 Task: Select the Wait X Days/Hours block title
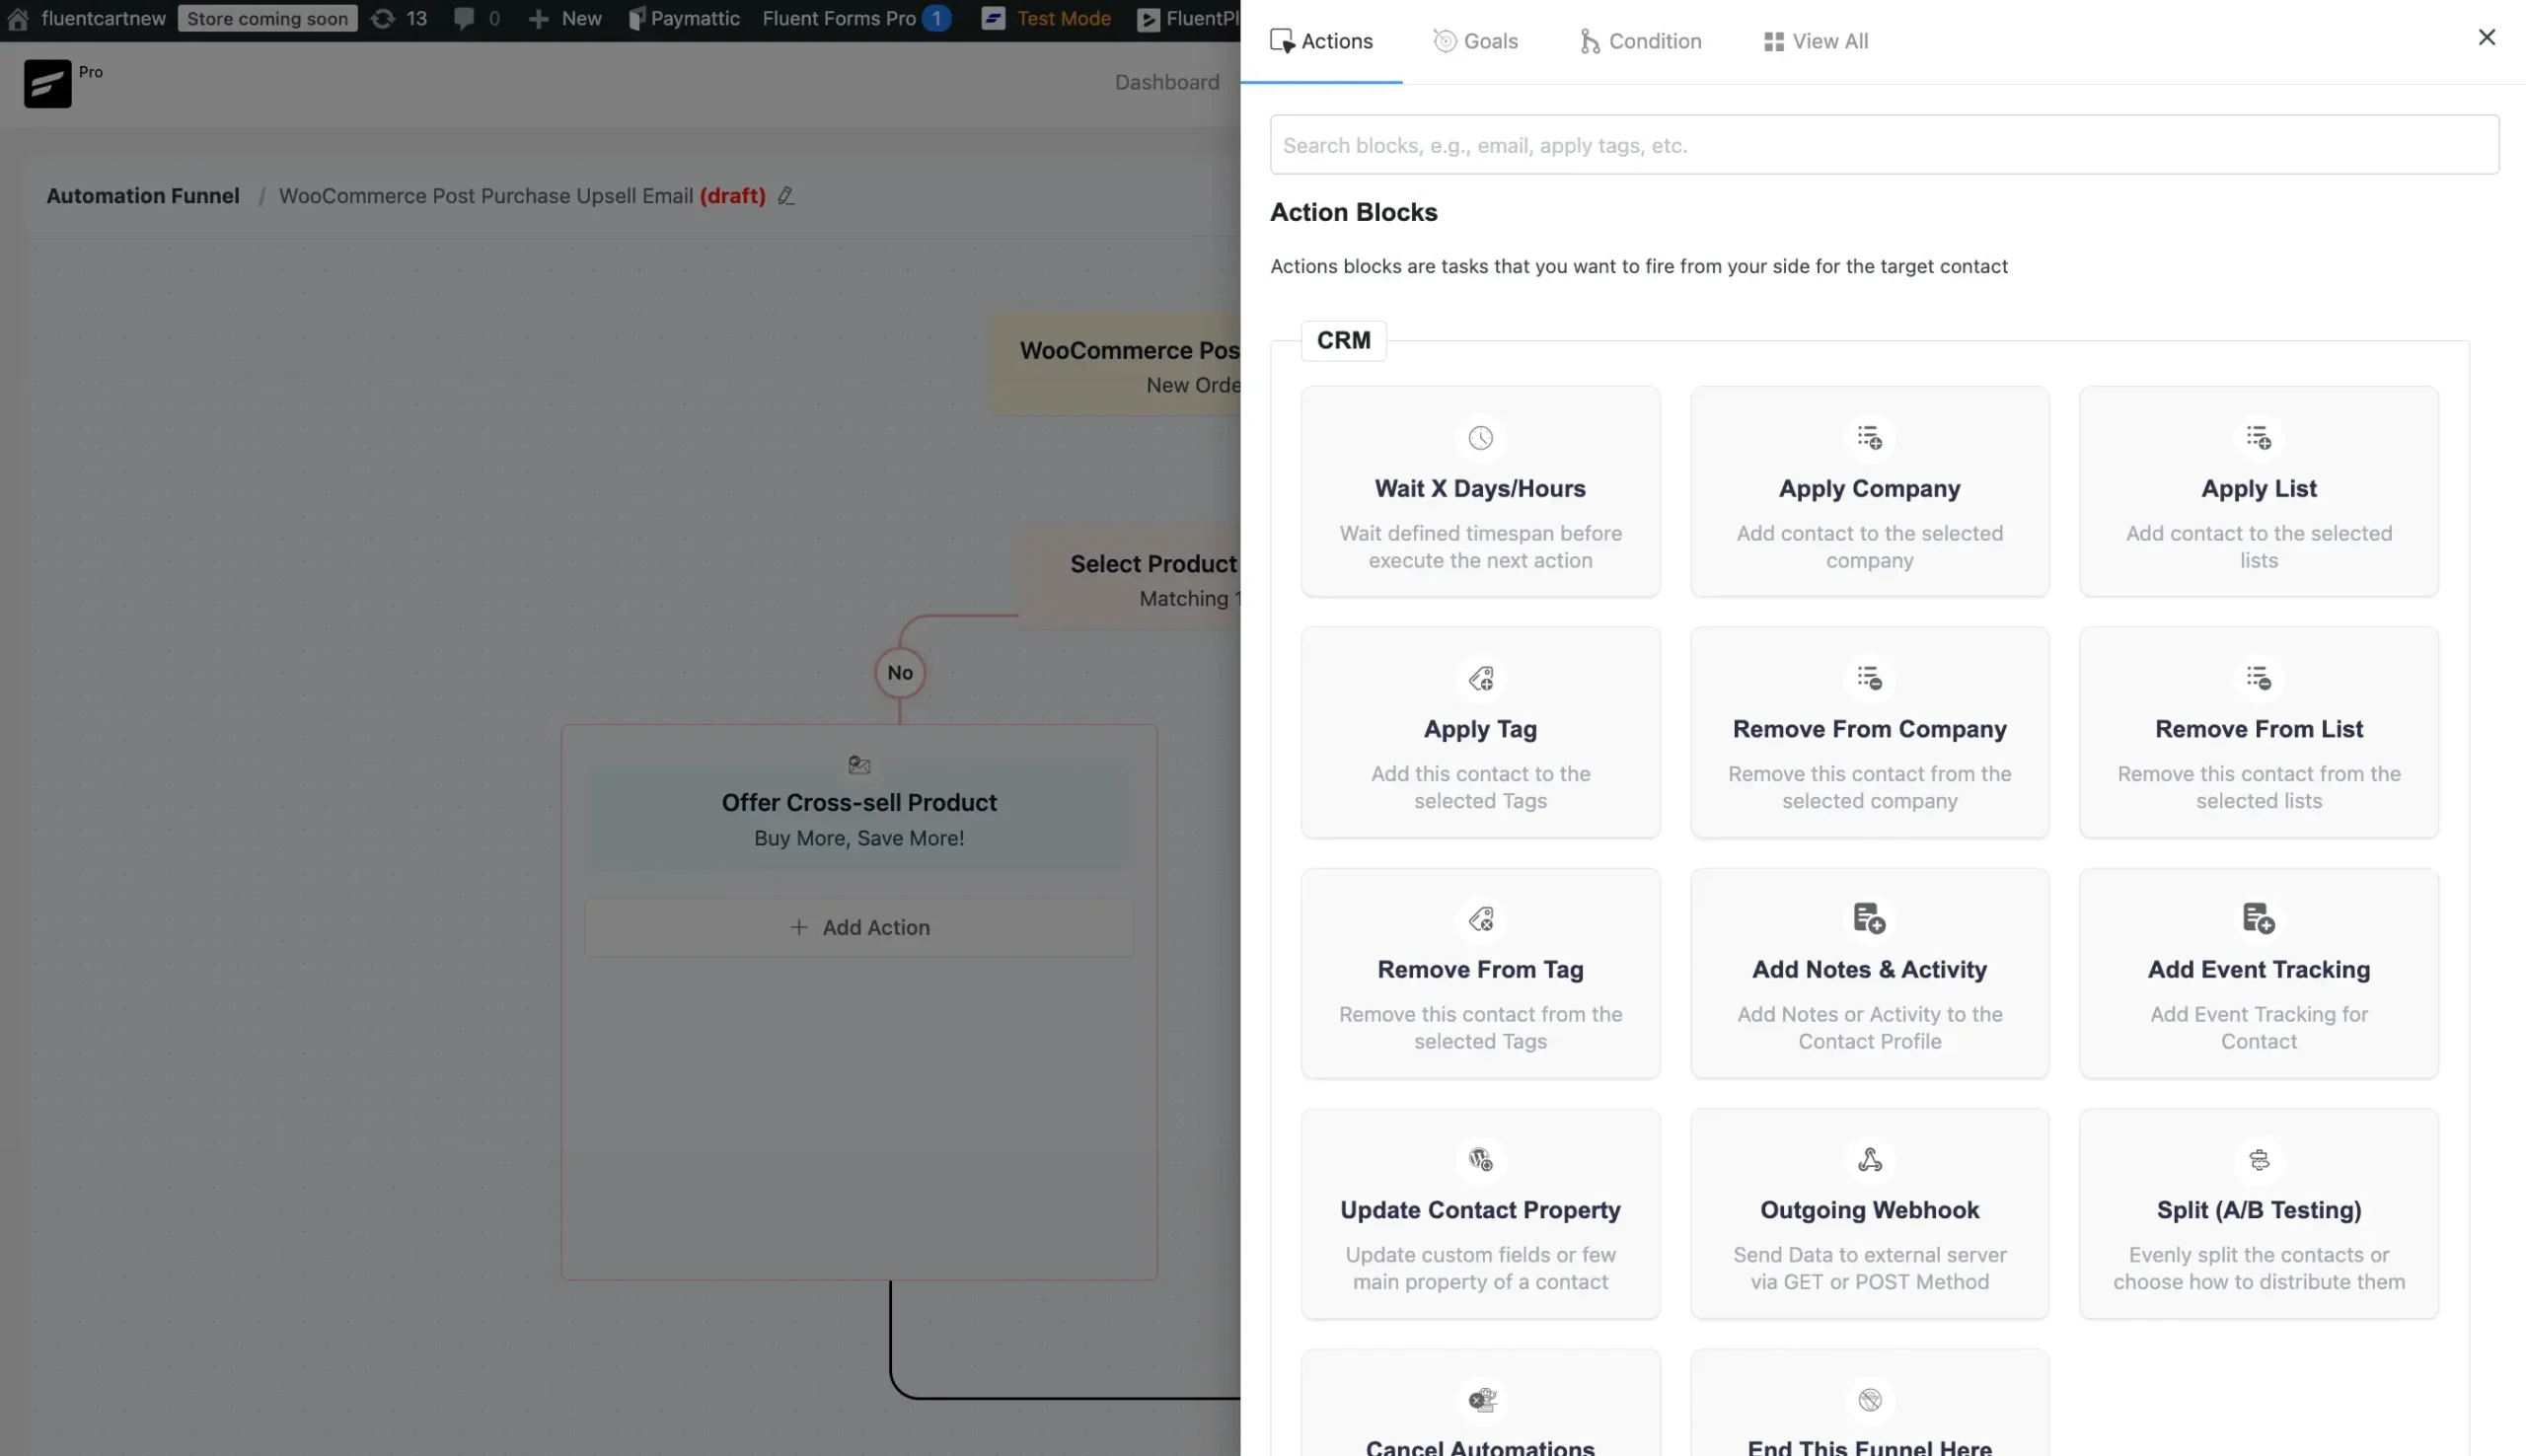tap(1480, 488)
